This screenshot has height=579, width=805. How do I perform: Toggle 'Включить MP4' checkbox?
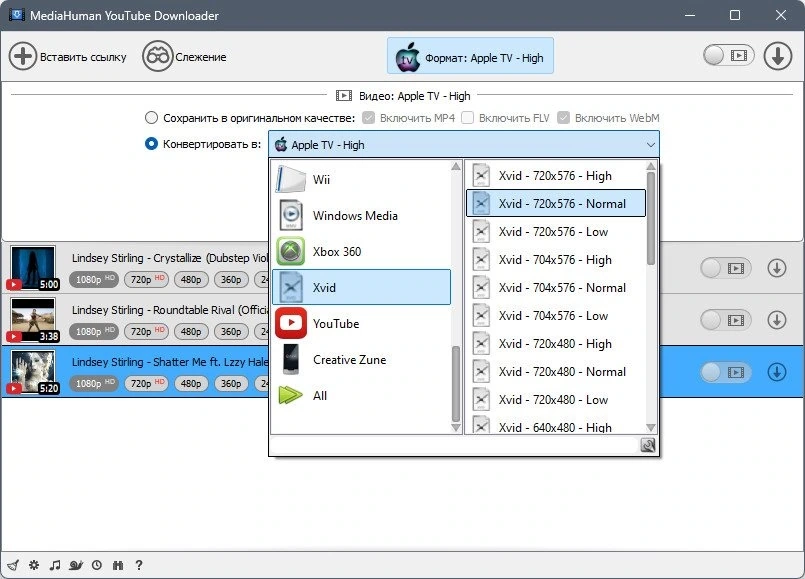[x=368, y=118]
